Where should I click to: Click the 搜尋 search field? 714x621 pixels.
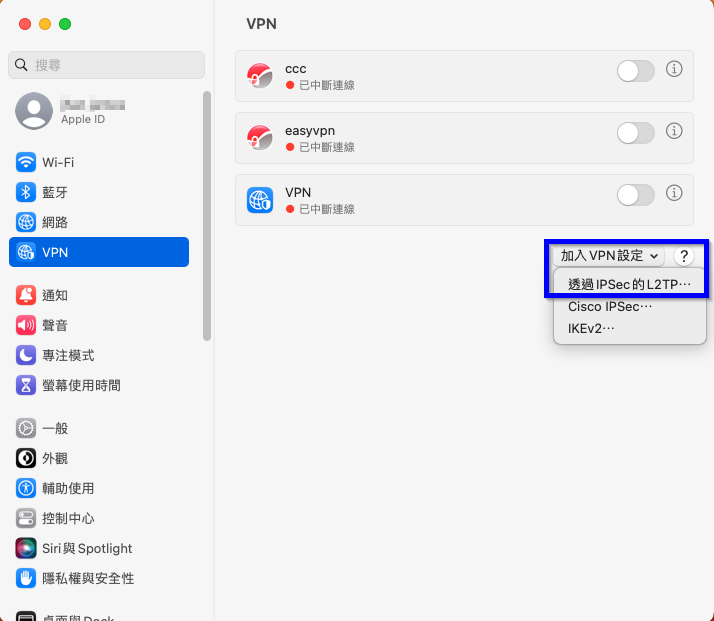coord(106,65)
